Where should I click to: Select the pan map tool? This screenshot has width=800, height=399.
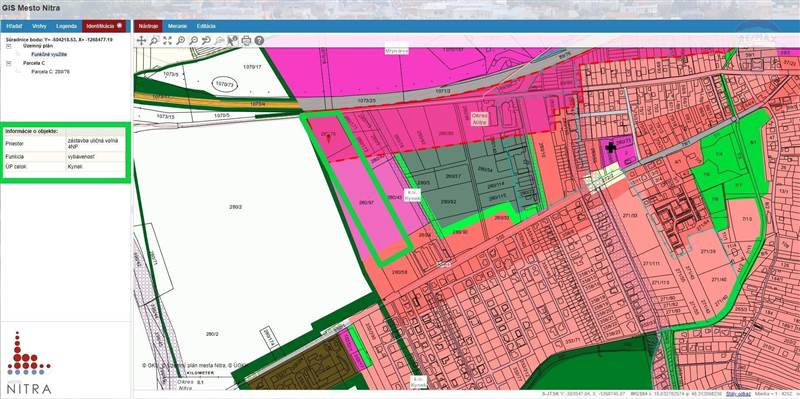click(x=141, y=40)
